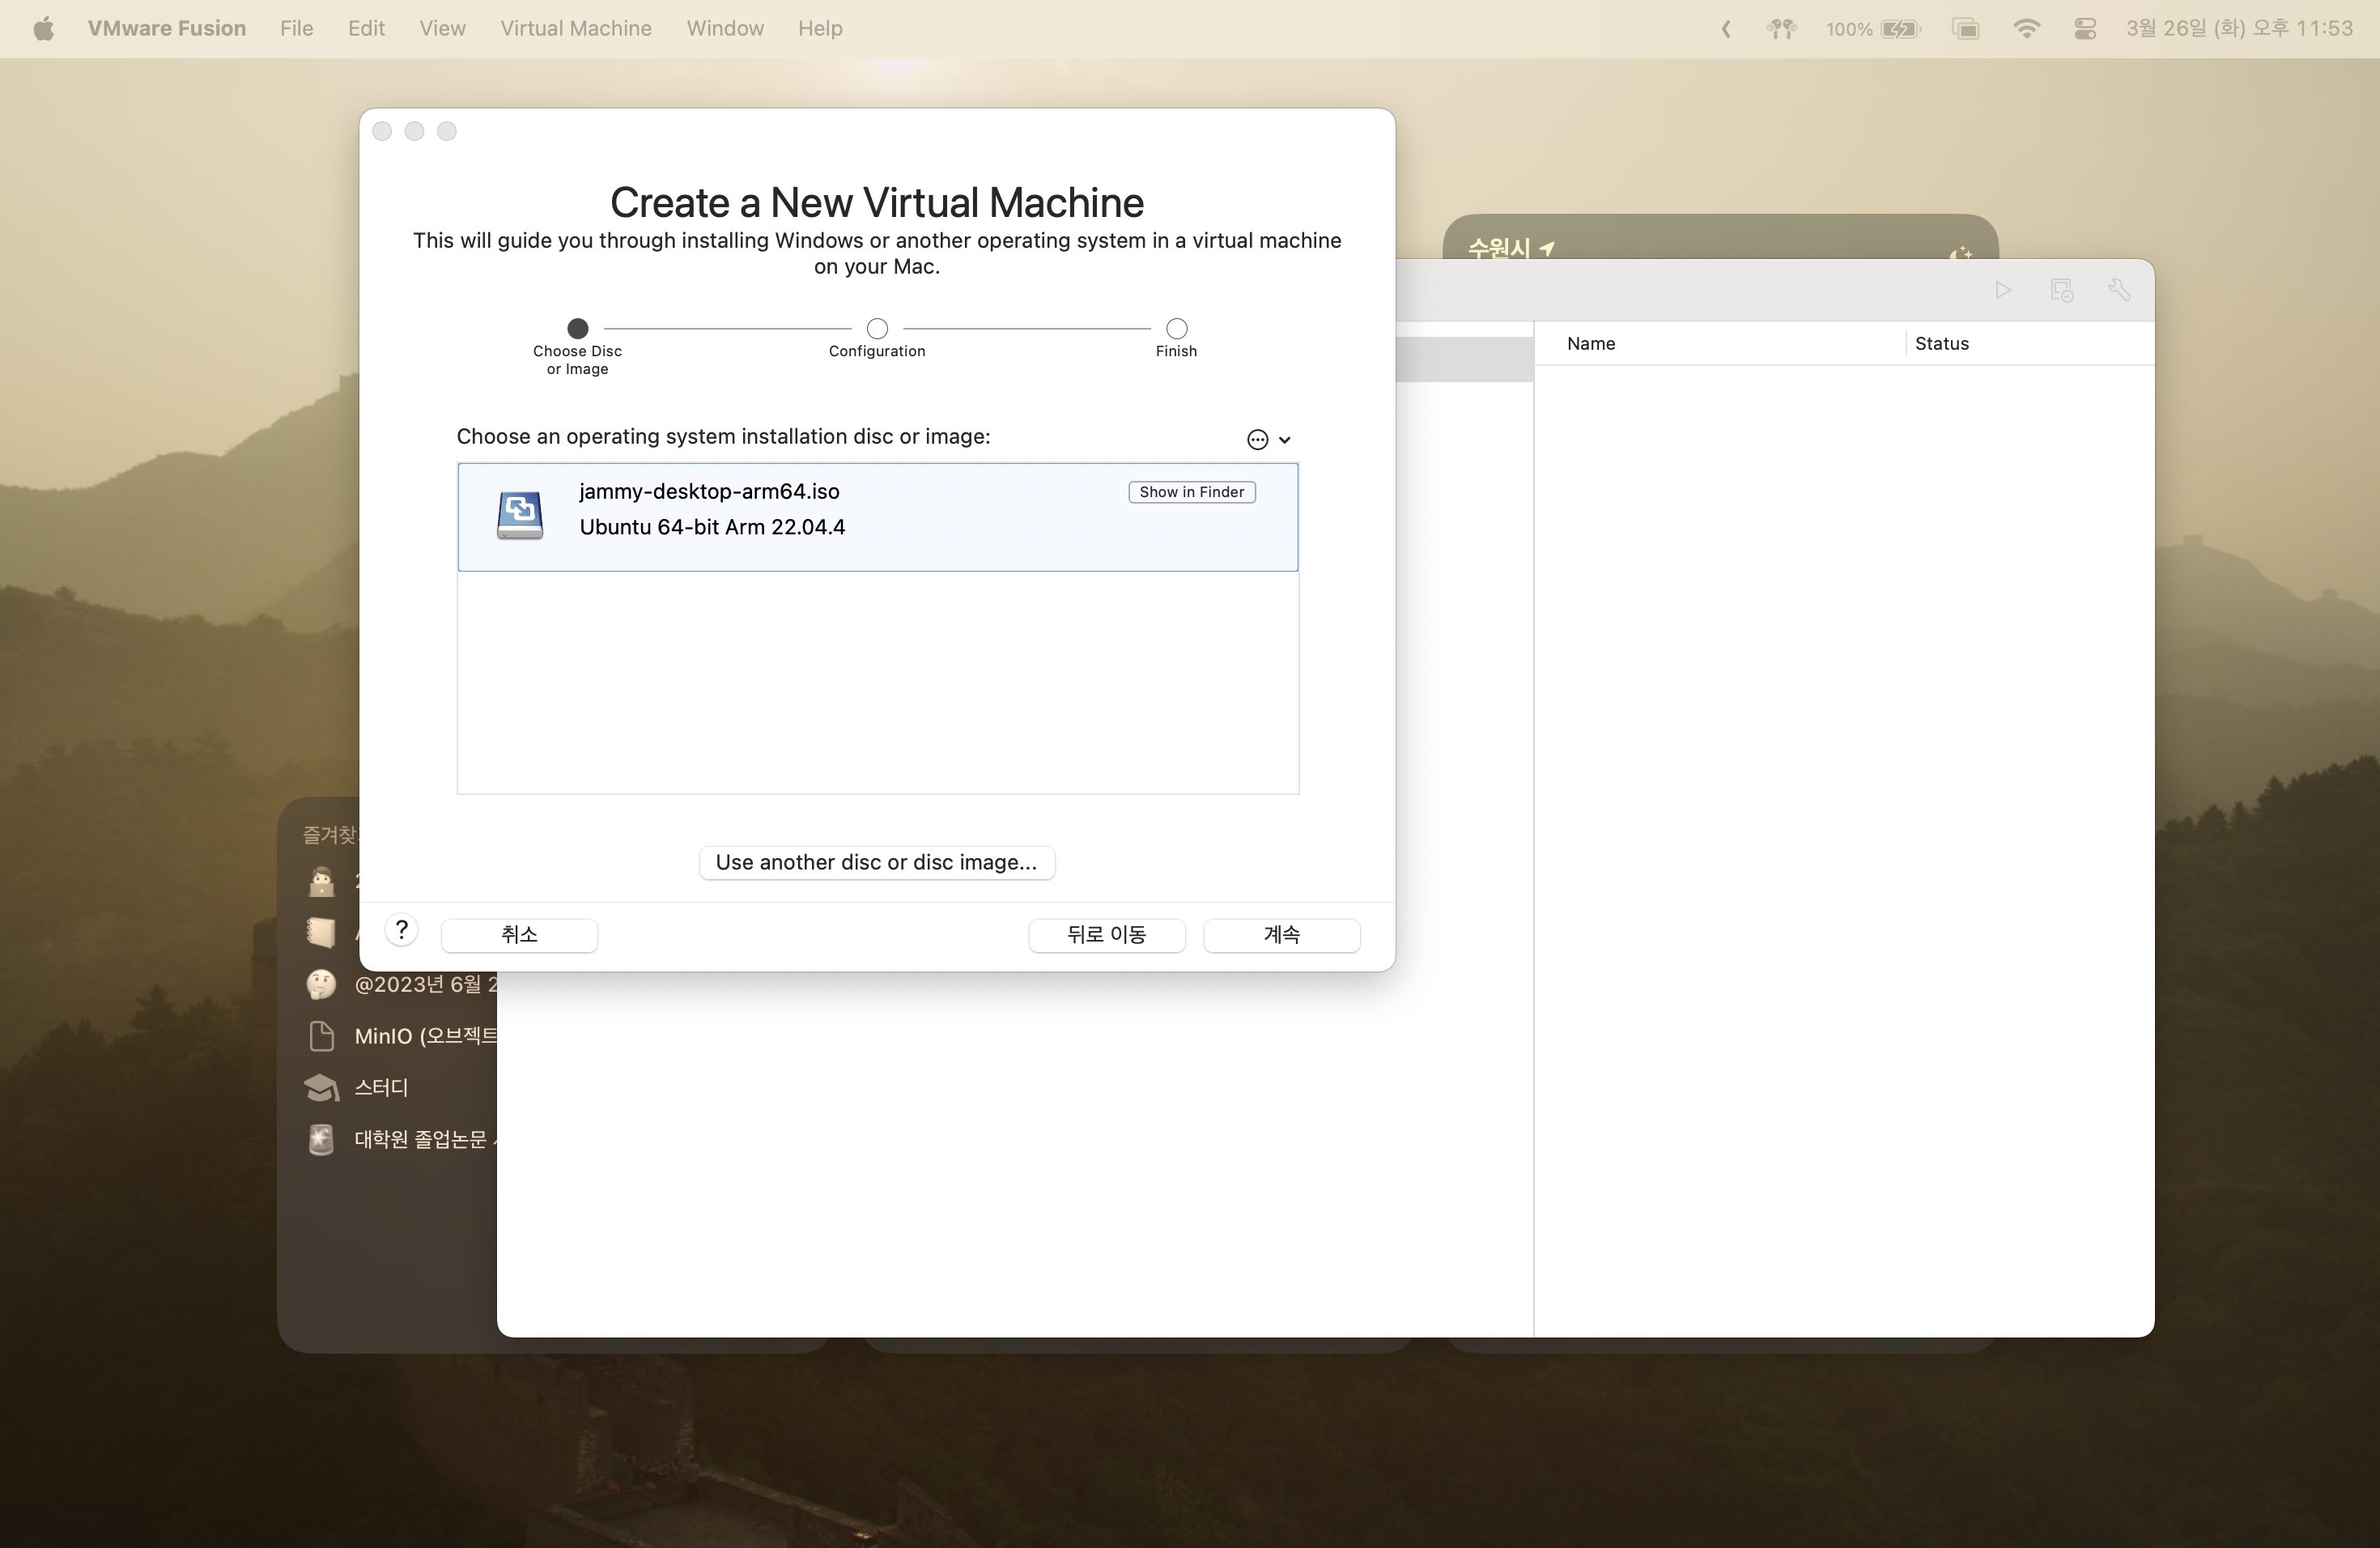
Task: Click the thinking face icon beside @2023년
Action: [x=321, y=984]
